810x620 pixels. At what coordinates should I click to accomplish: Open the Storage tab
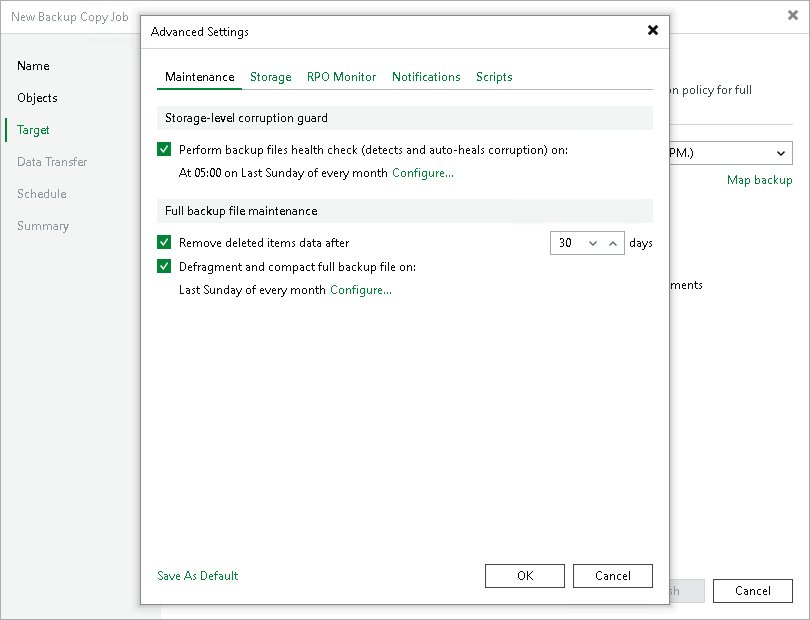271,77
